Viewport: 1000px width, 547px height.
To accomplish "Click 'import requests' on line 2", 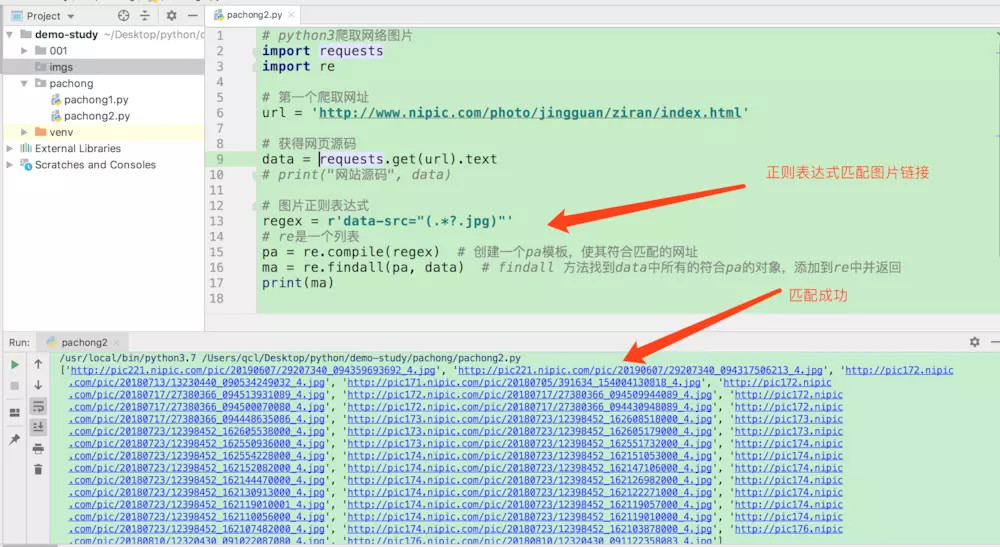I will point(323,51).
